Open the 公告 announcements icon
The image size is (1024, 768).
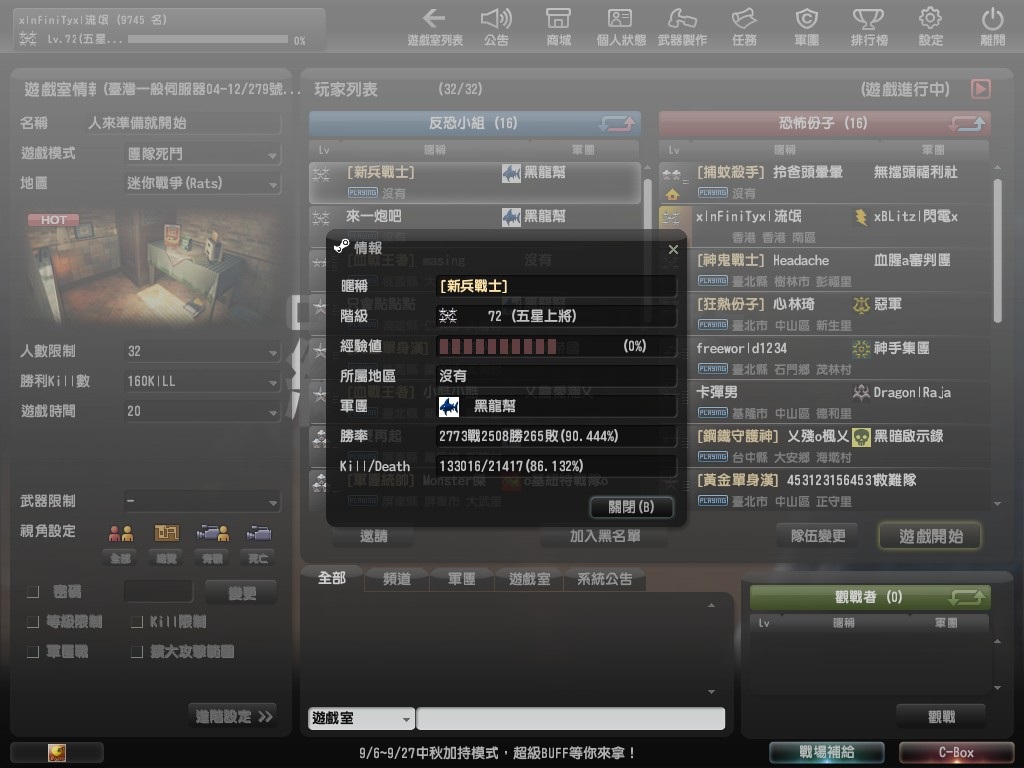pos(496,27)
